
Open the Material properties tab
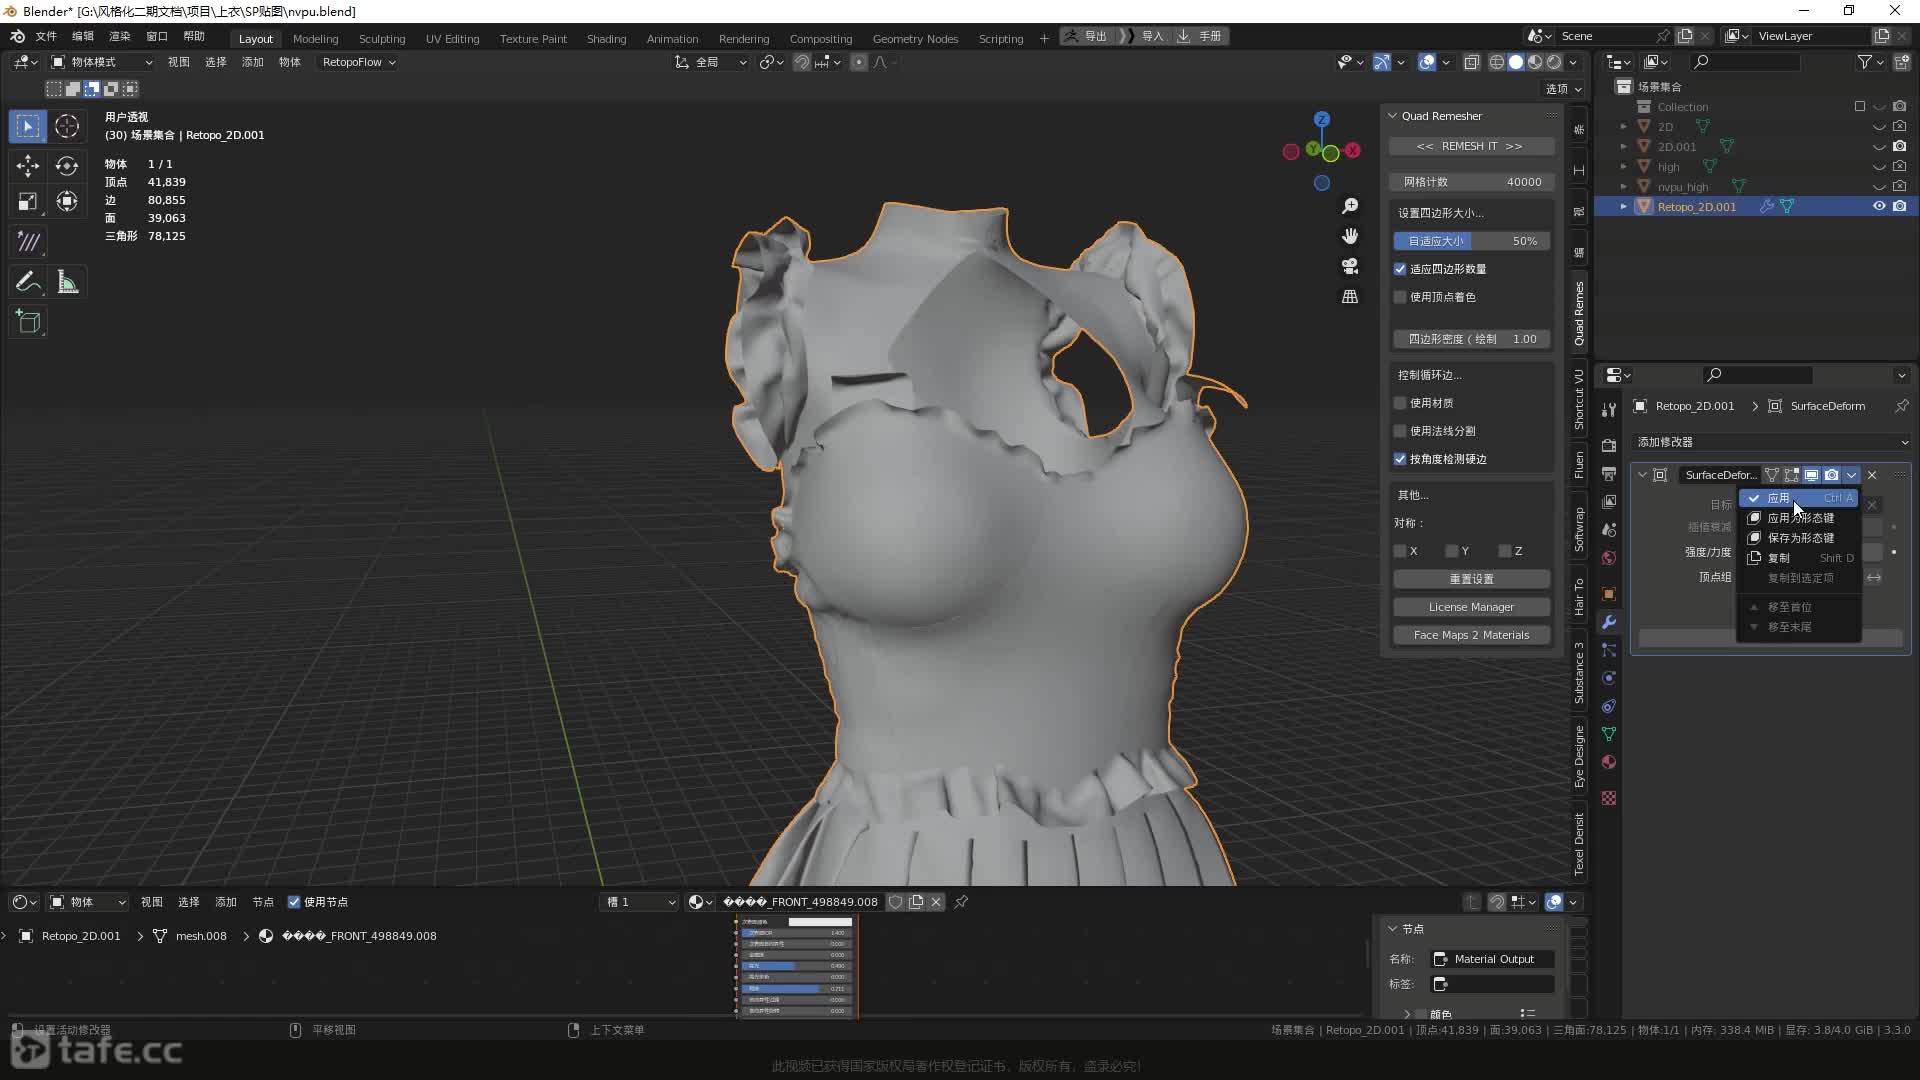tap(1609, 762)
